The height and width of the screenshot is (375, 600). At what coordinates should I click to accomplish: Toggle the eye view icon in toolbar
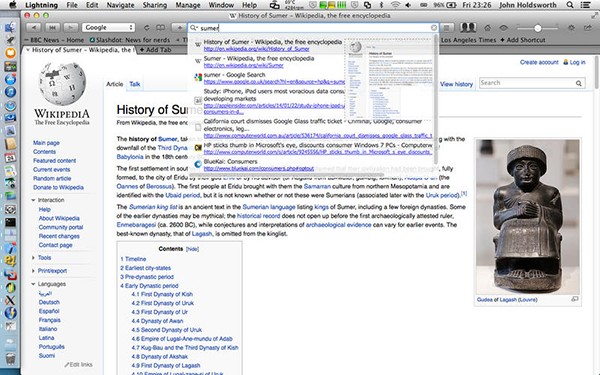click(x=504, y=28)
